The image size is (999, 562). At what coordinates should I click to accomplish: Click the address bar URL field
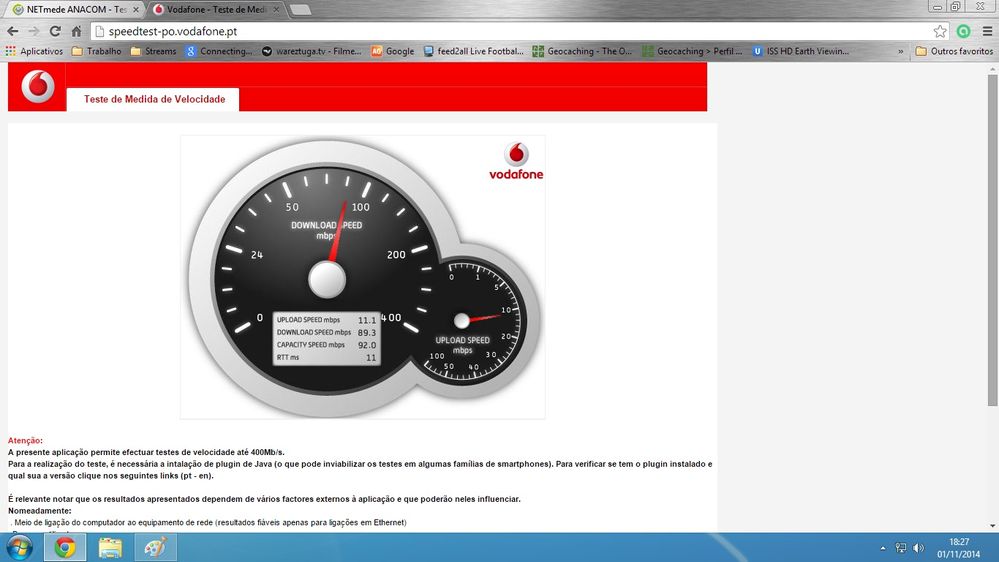(x=500, y=31)
